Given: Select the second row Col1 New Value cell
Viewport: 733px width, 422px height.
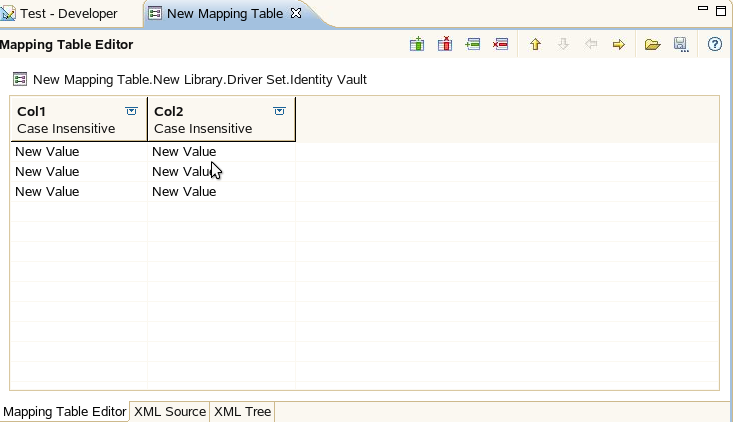Looking at the screenshot, I should [79, 172].
